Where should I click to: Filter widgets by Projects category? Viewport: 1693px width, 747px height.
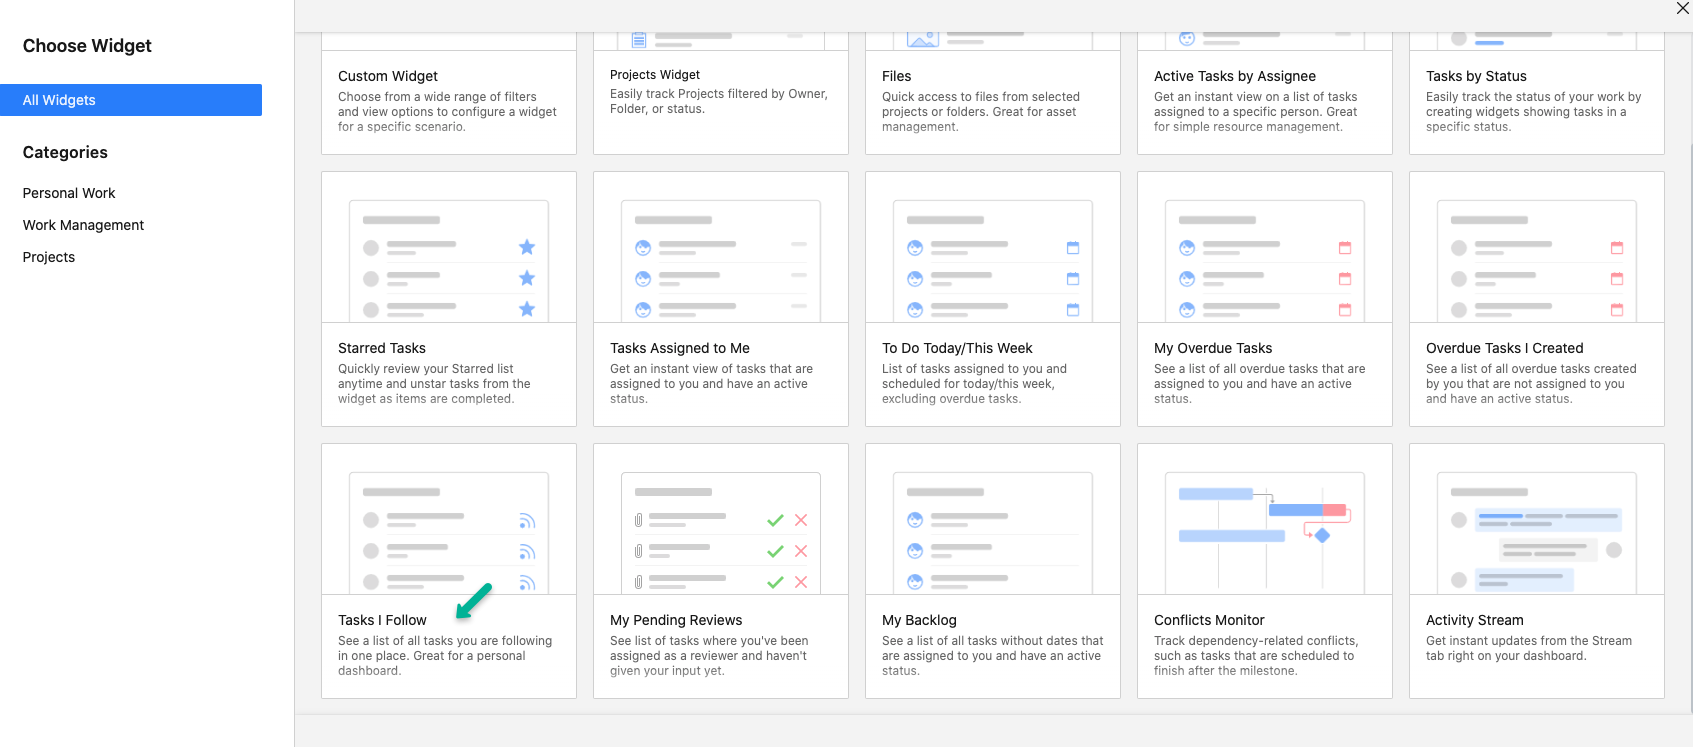tap(49, 257)
